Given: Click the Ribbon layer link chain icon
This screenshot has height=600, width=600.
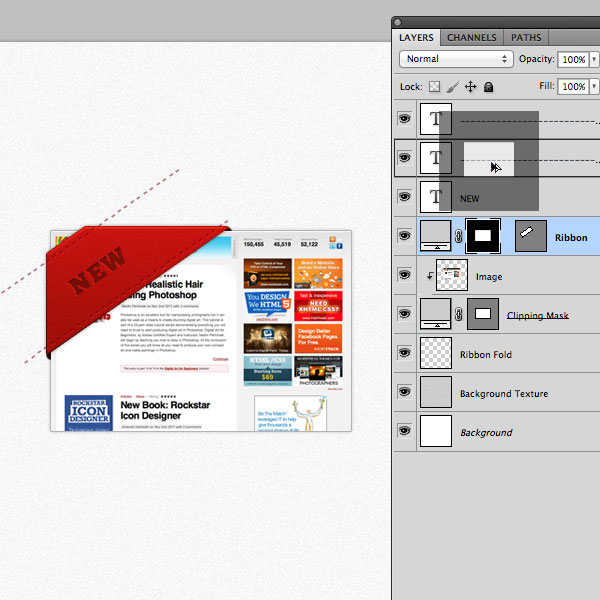Looking at the screenshot, I should 458,236.
